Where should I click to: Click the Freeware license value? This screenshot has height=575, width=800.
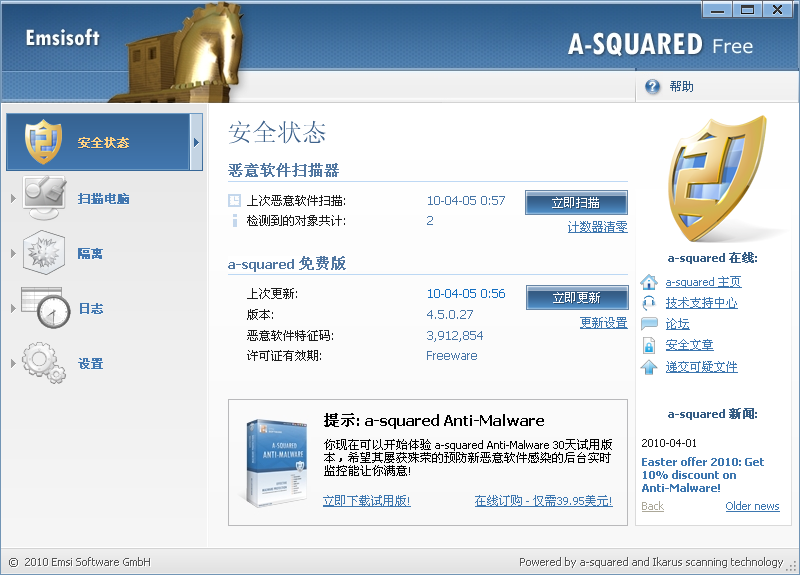point(452,356)
